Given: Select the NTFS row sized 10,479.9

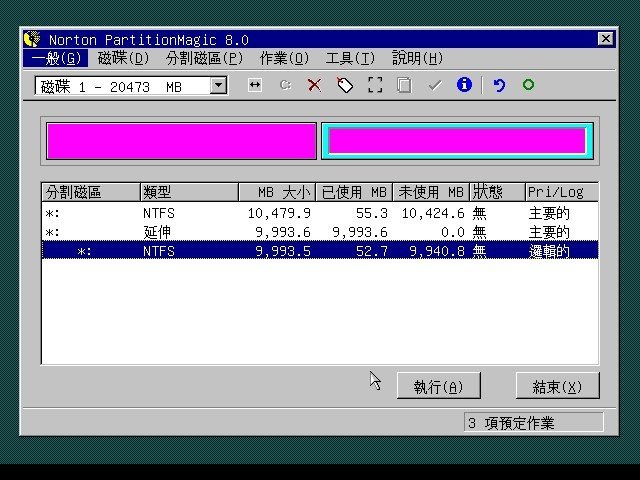Looking at the screenshot, I should (320, 213).
